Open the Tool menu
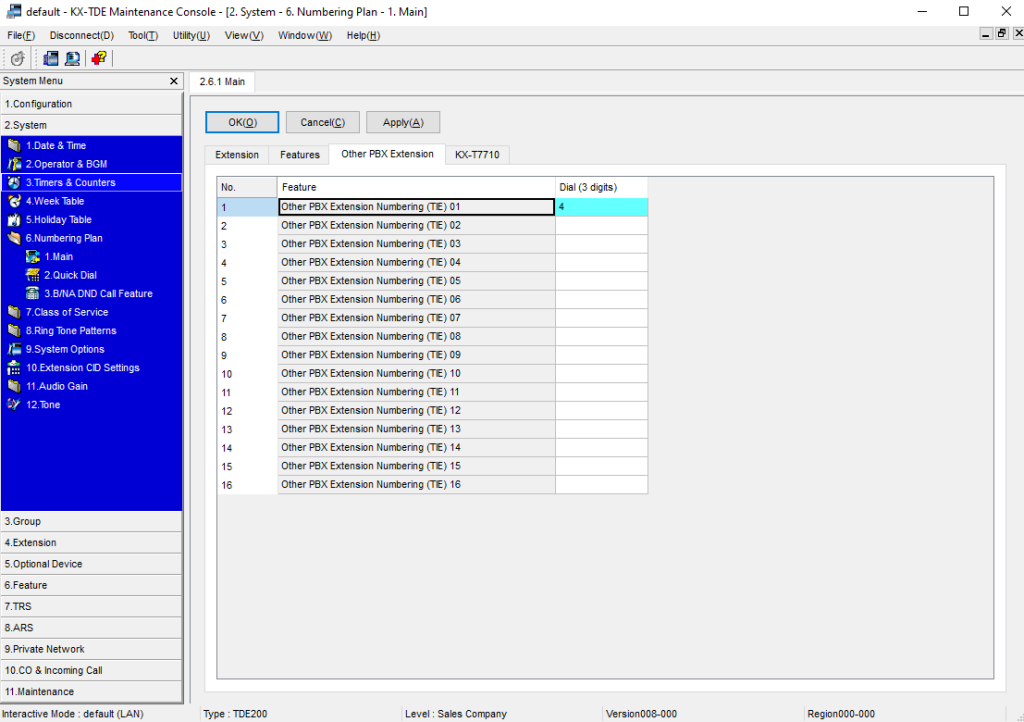Screen dimensions: 1024x722 pyautogui.click(x=143, y=35)
